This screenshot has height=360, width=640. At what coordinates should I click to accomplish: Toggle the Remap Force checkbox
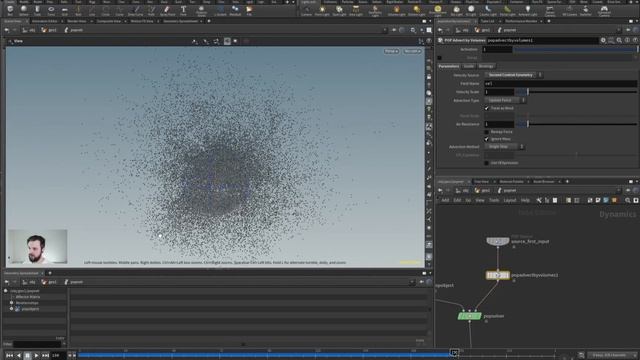point(487,132)
